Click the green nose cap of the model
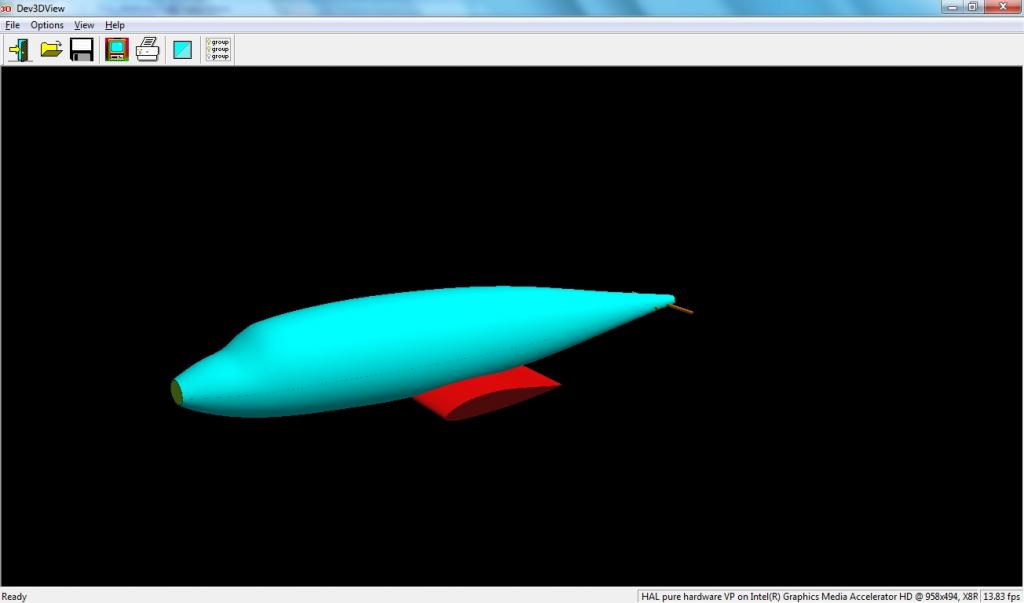This screenshot has height=603, width=1024. [x=177, y=391]
